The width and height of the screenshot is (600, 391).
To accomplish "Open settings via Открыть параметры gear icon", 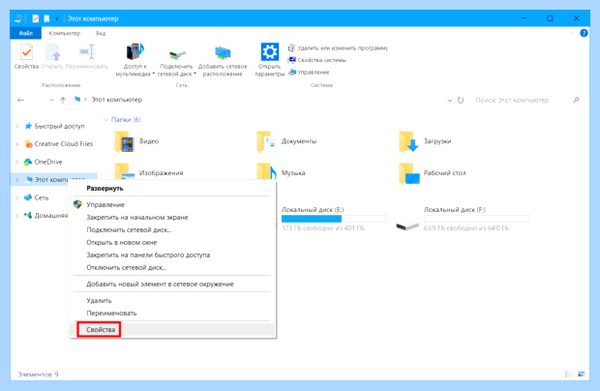I will [x=270, y=52].
